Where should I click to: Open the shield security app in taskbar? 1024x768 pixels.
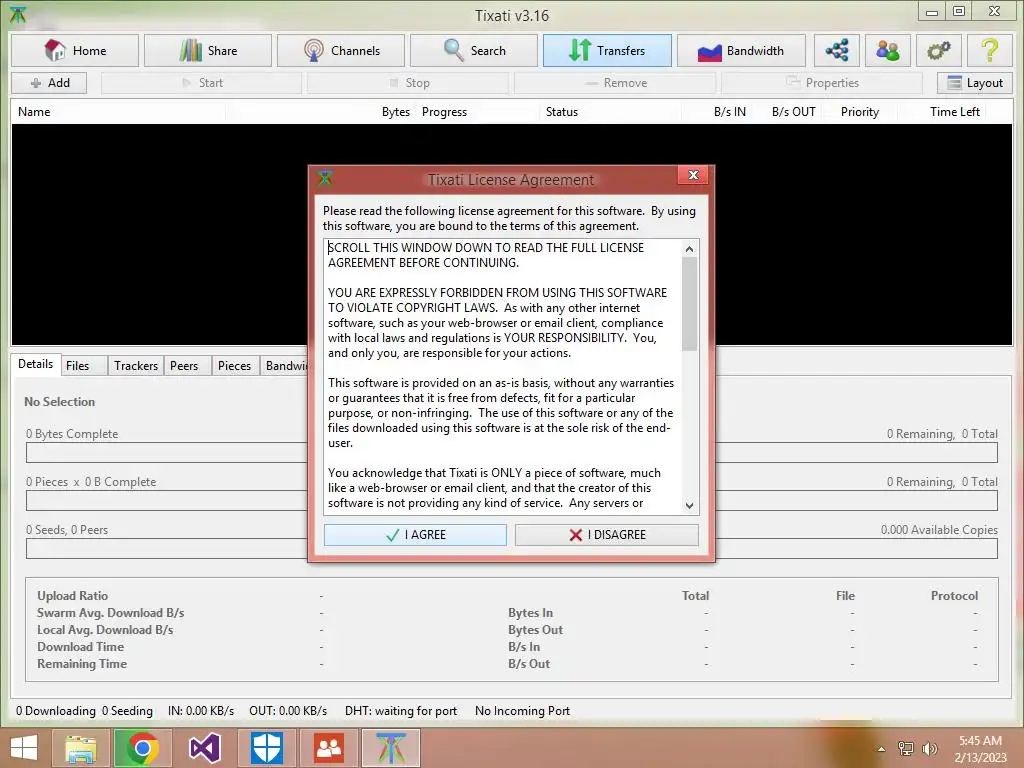click(266, 748)
